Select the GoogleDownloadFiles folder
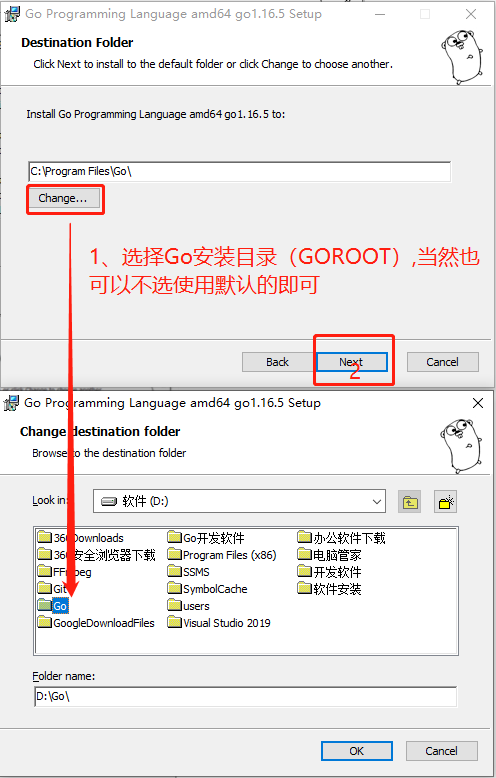 [96, 623]
